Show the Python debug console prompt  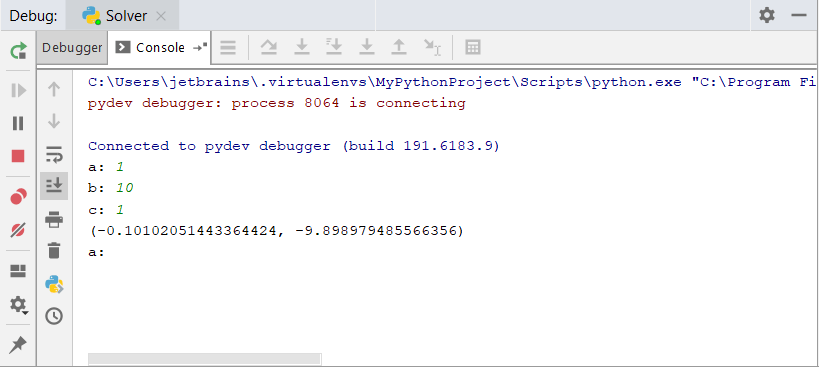coord(54,284)
